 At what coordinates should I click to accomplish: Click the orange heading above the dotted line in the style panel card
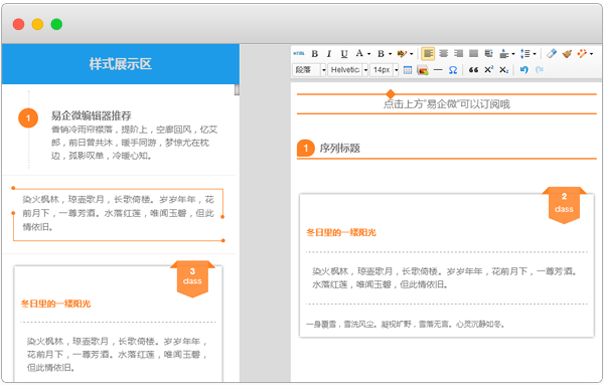[56, 304]
